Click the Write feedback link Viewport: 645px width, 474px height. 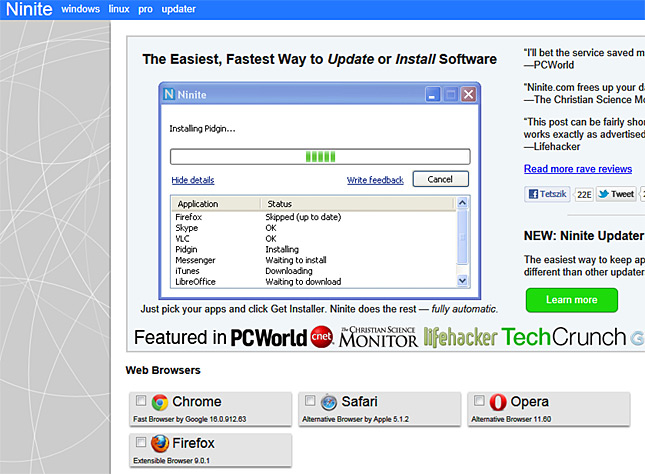coord(375,180)
